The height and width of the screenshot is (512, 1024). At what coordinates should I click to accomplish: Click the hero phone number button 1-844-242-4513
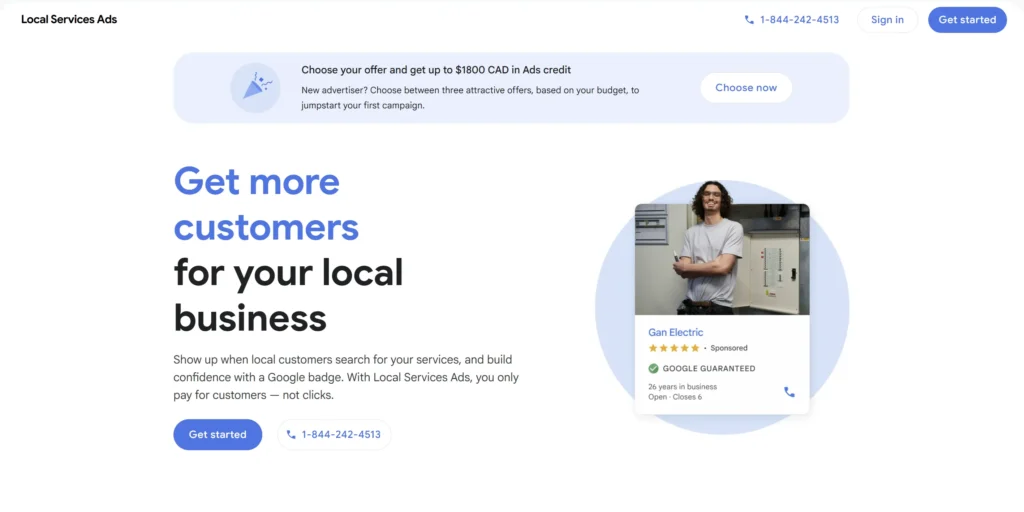[334, 434]
